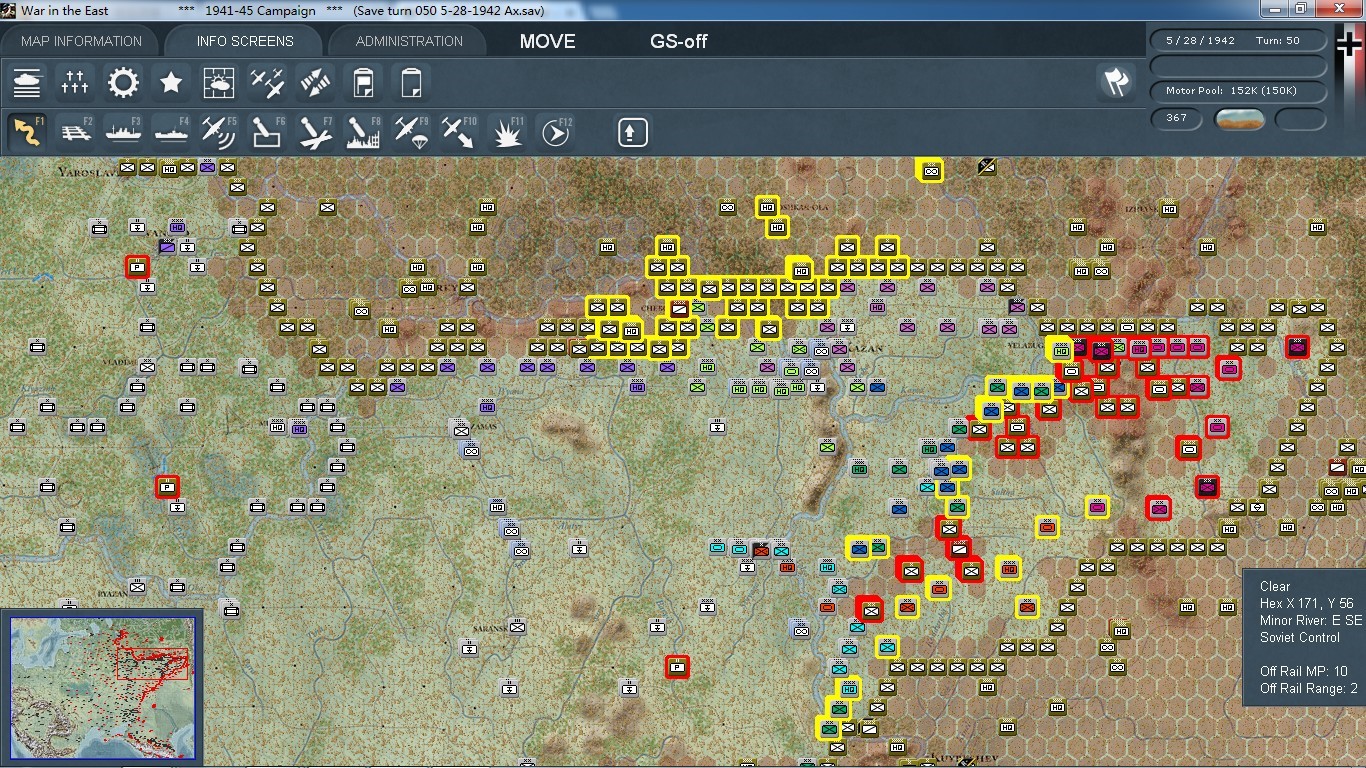Switch to the Administration tab
This screenshot has width=1366, height=768.
click(409, 41)
